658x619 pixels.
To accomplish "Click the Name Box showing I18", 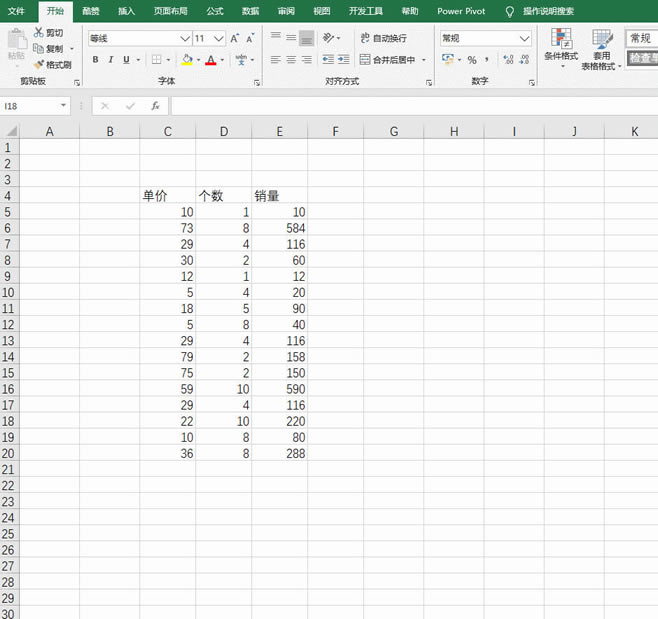I will pyautogui.click(x=29, y=106).
